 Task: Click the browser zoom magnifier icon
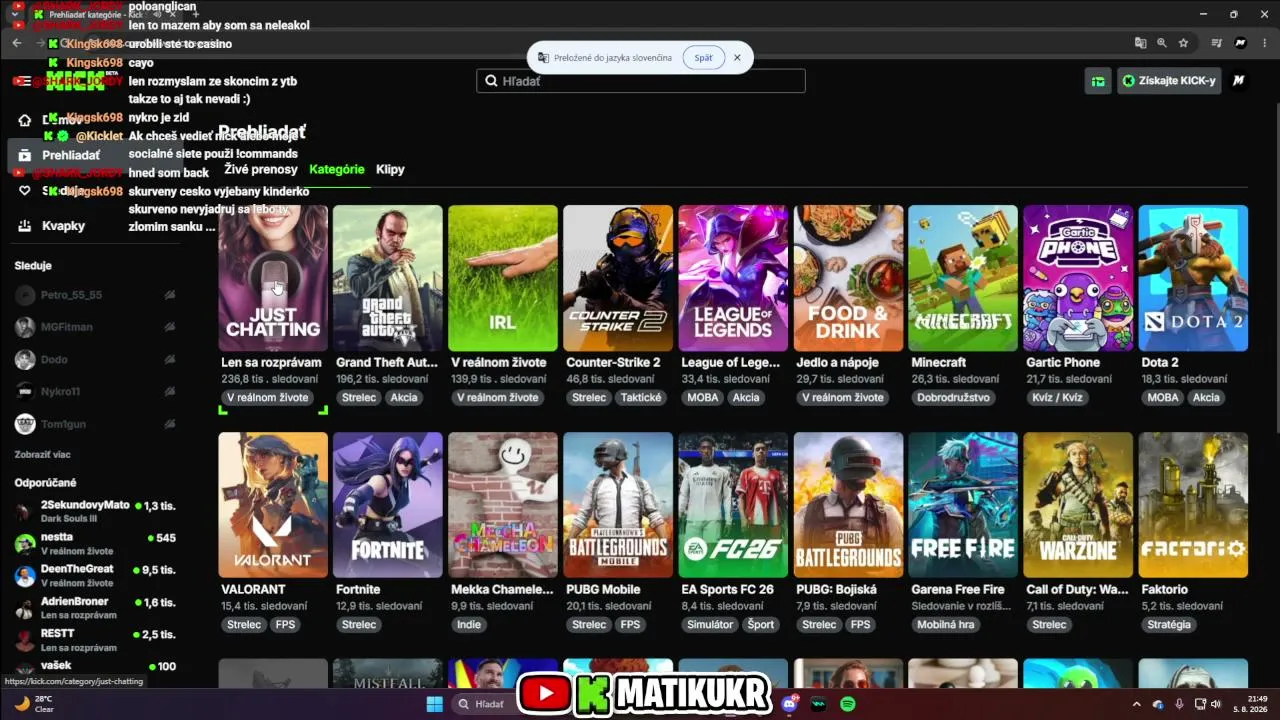[x=1162, y=43]
